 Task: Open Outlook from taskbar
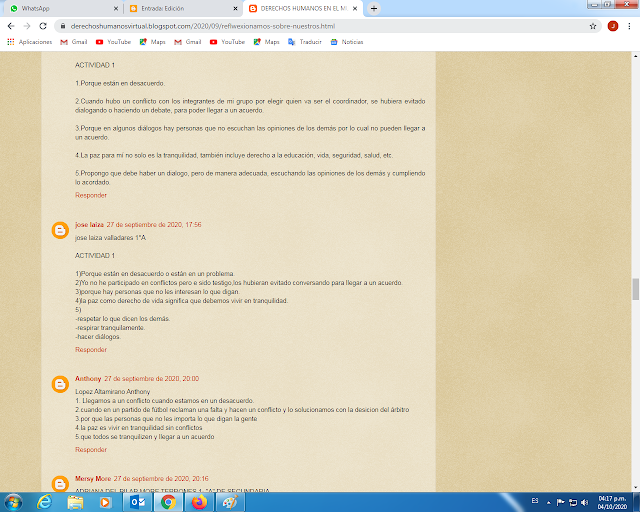[138, 502]
